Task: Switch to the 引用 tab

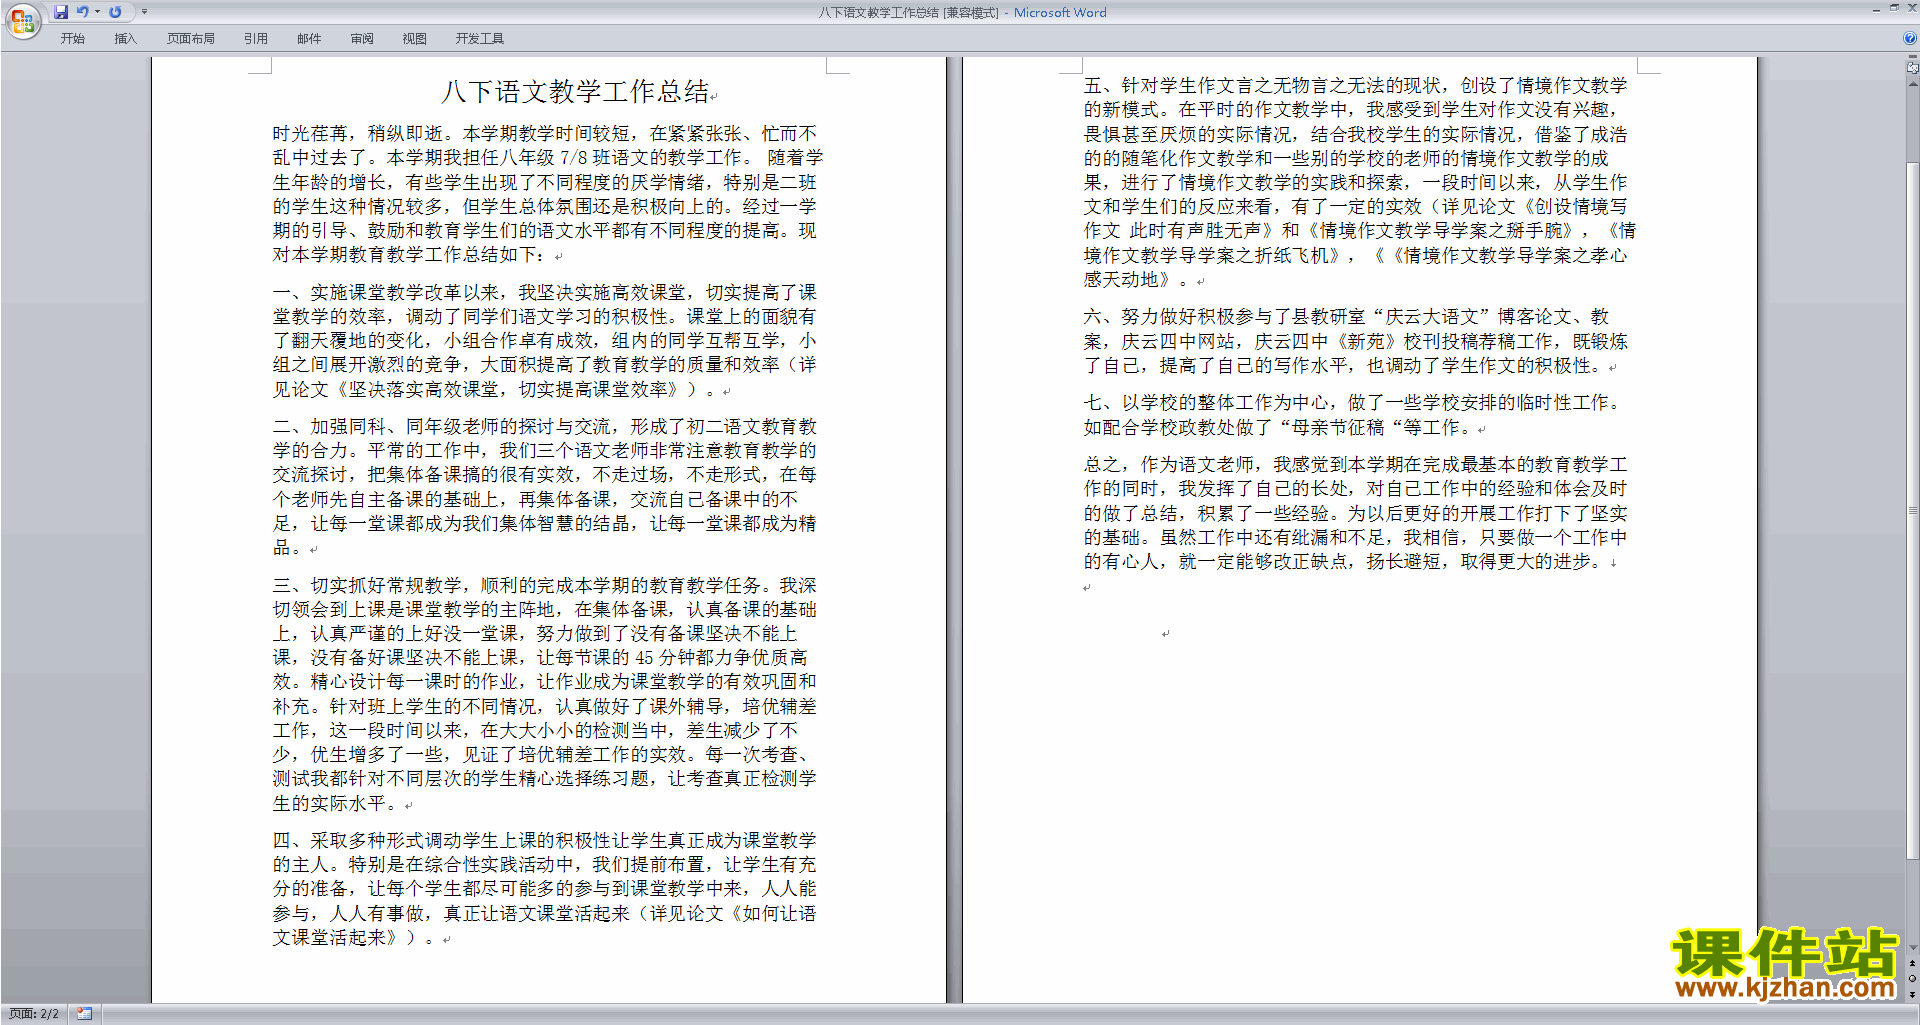Action: tap(256, 39)
